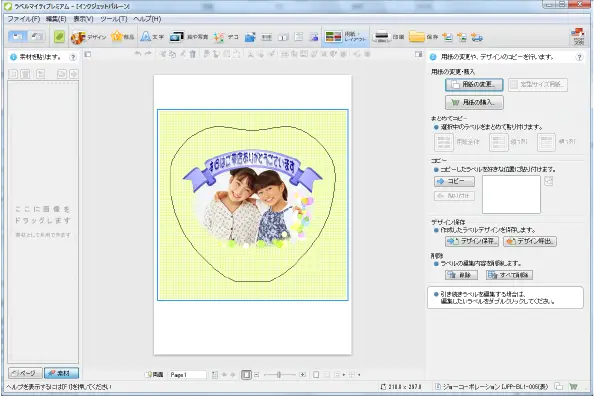Click the デザイン呼出 button
594x396 pixels.
click(x=530, y=241)
